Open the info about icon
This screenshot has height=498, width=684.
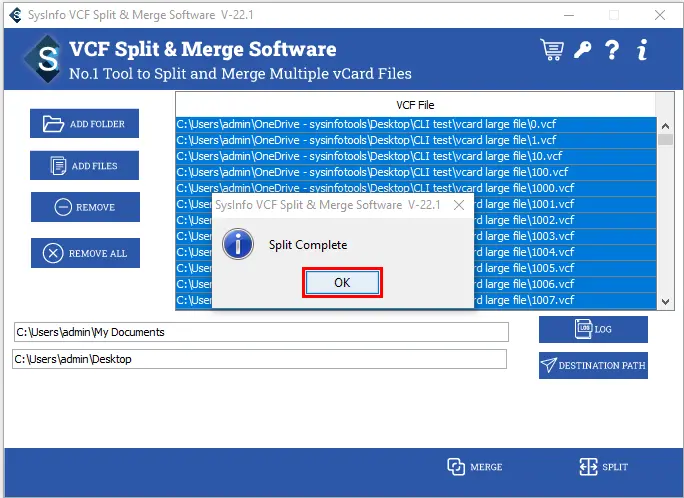click(642, 49)
